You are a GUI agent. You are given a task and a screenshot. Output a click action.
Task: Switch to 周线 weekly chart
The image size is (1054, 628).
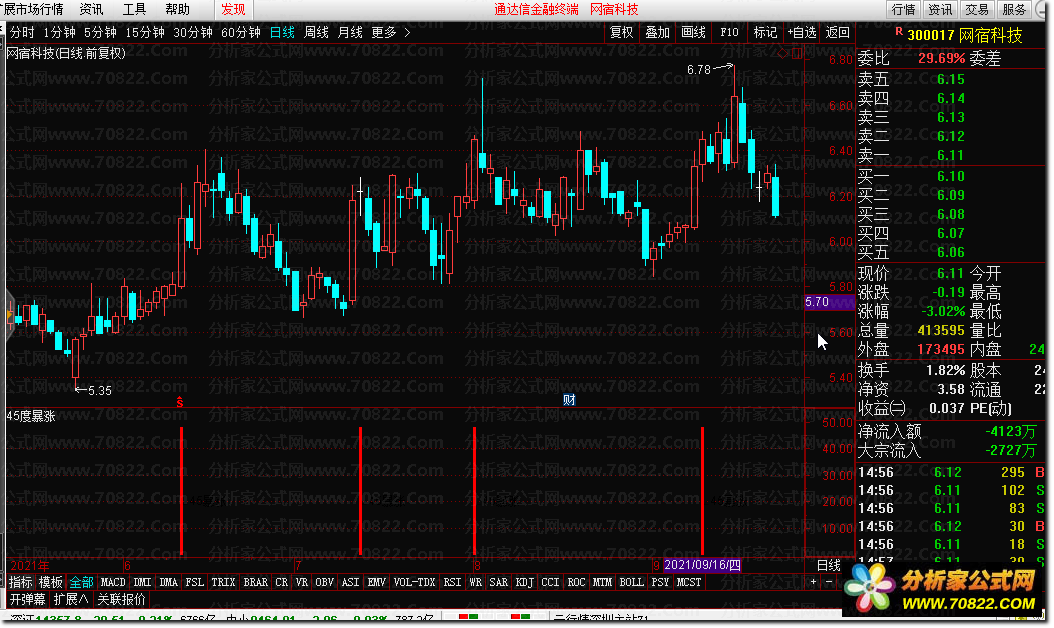(x=316, y=32)
